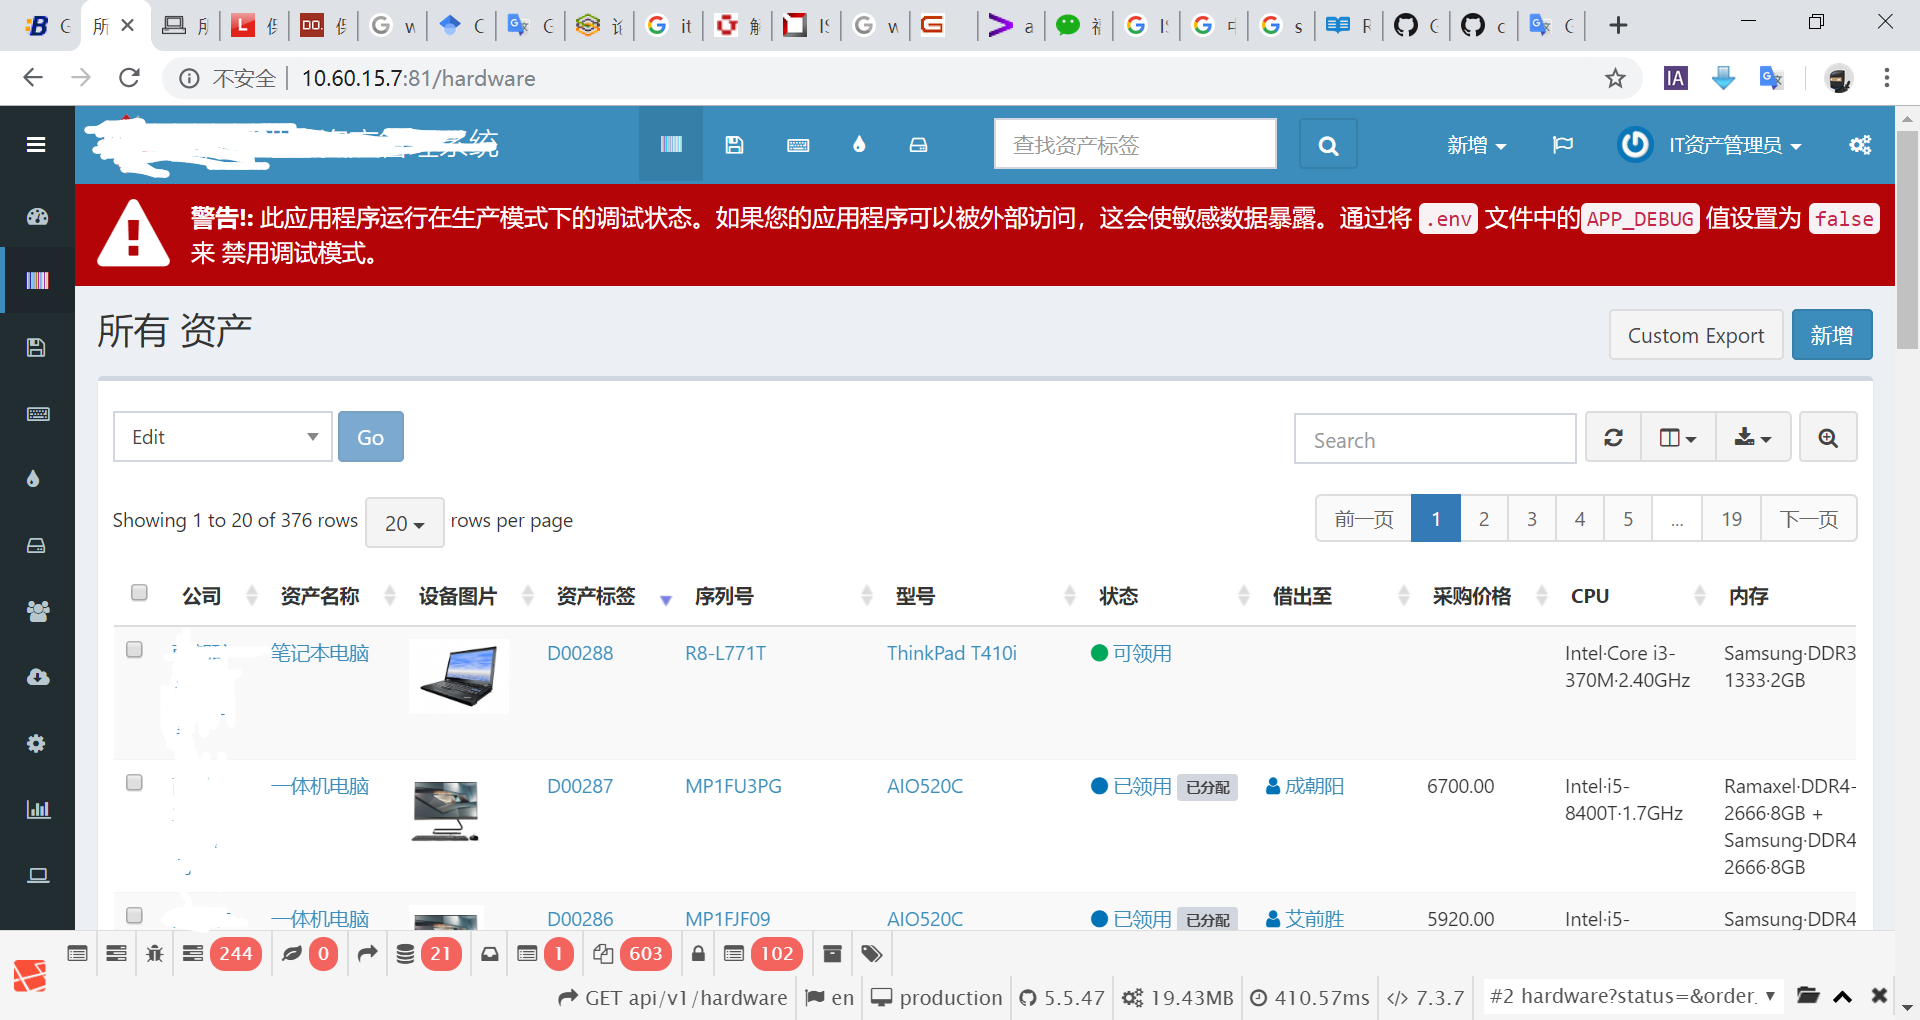The image size is (1920, 1020).
Task: Reload the browser page
Action: pyautogui.click(x=129, y=78)
